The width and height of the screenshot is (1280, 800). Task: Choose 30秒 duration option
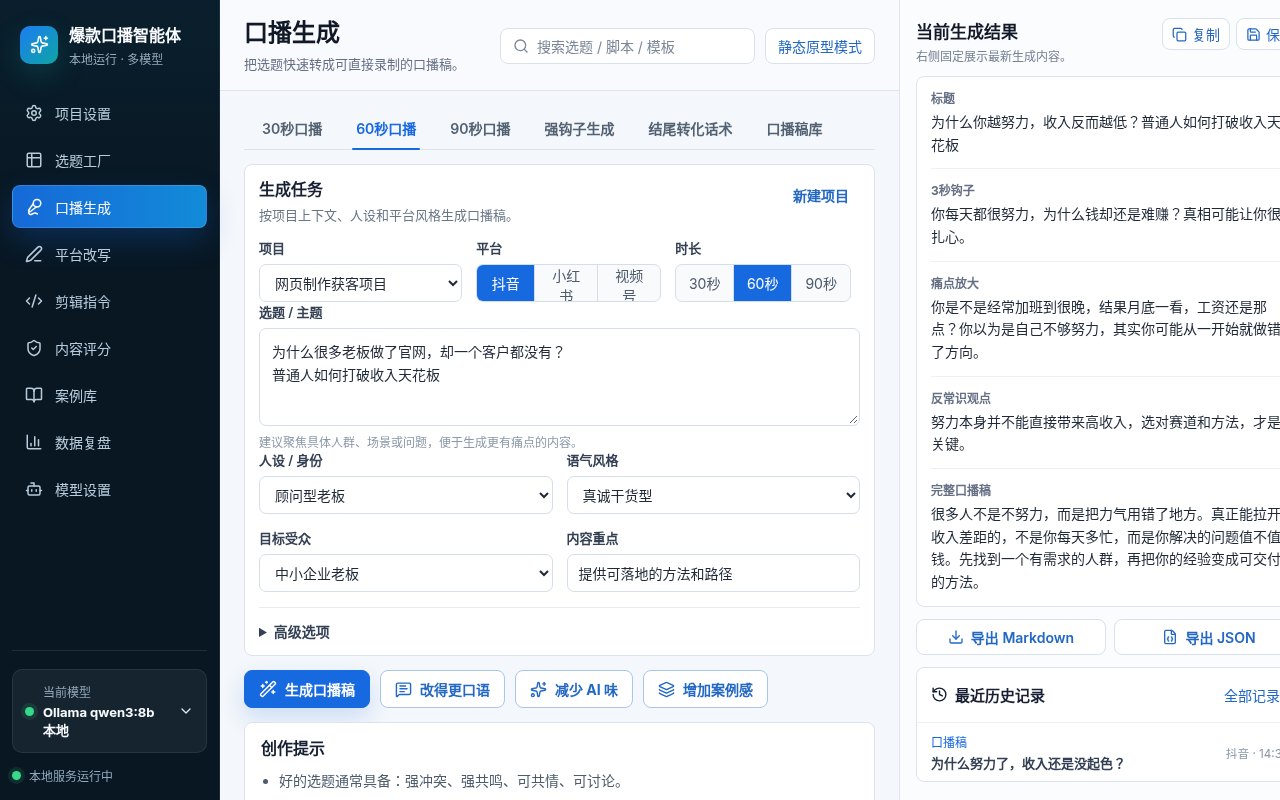(x=705, y=283)
